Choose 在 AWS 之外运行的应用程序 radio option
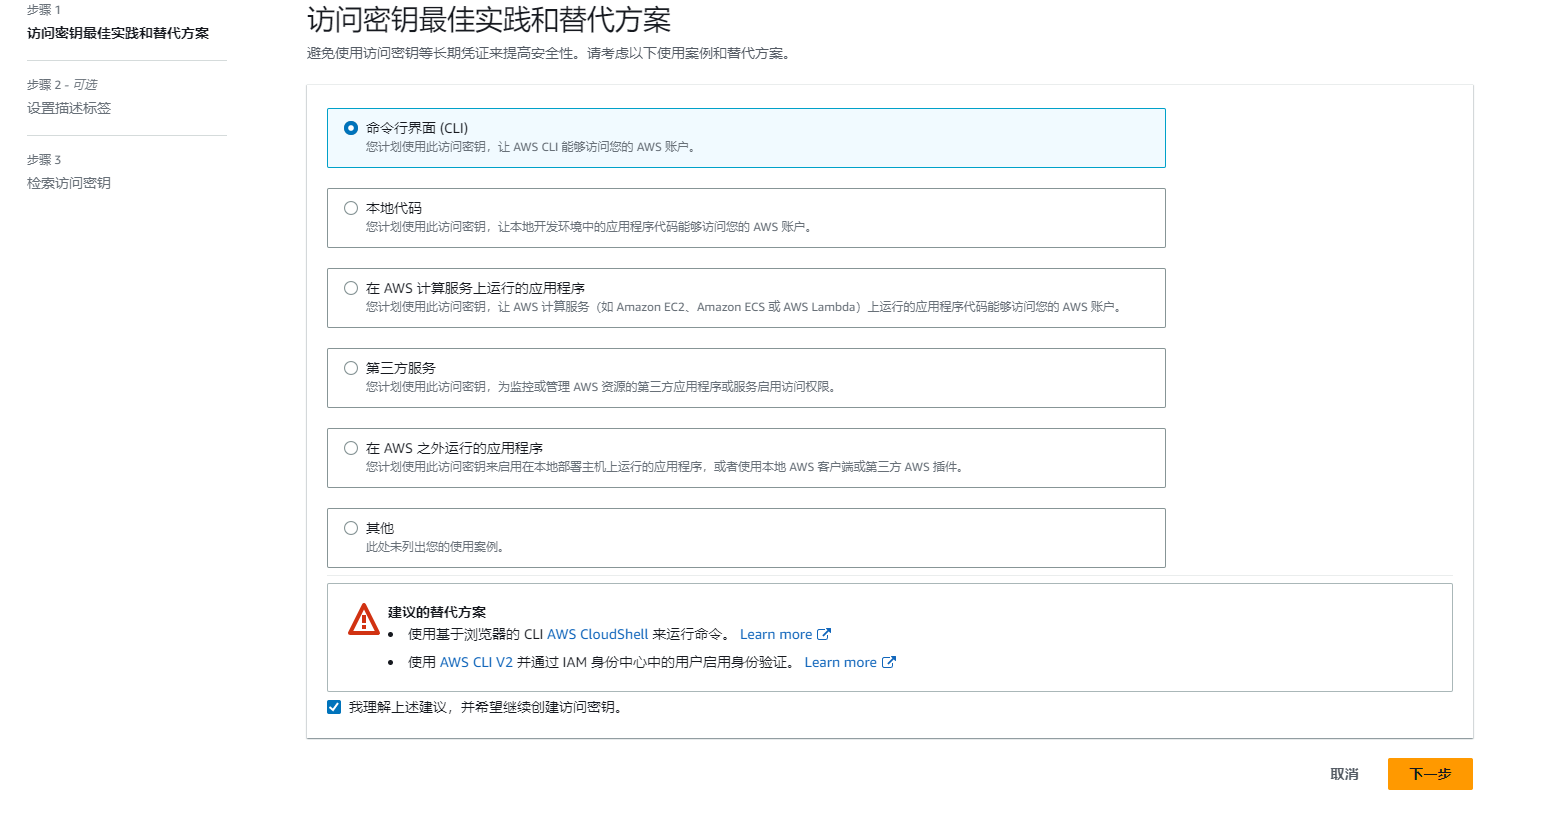1552x825 pixels. 351,448
